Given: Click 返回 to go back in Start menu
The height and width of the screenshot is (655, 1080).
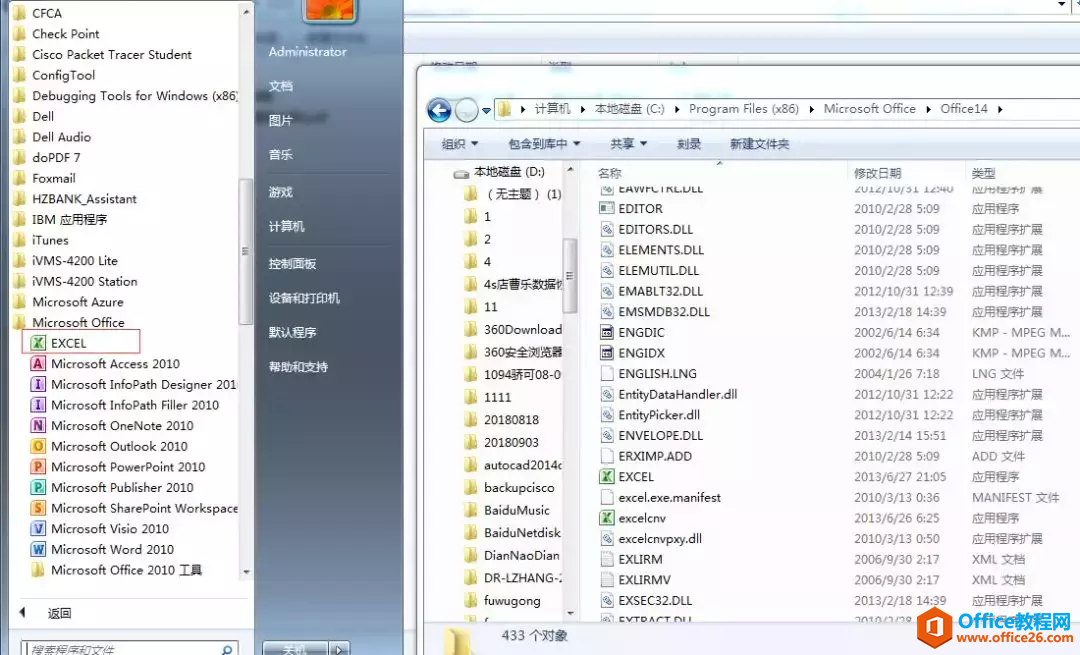Looking at the screenshot, I should [x=59, y=613].
